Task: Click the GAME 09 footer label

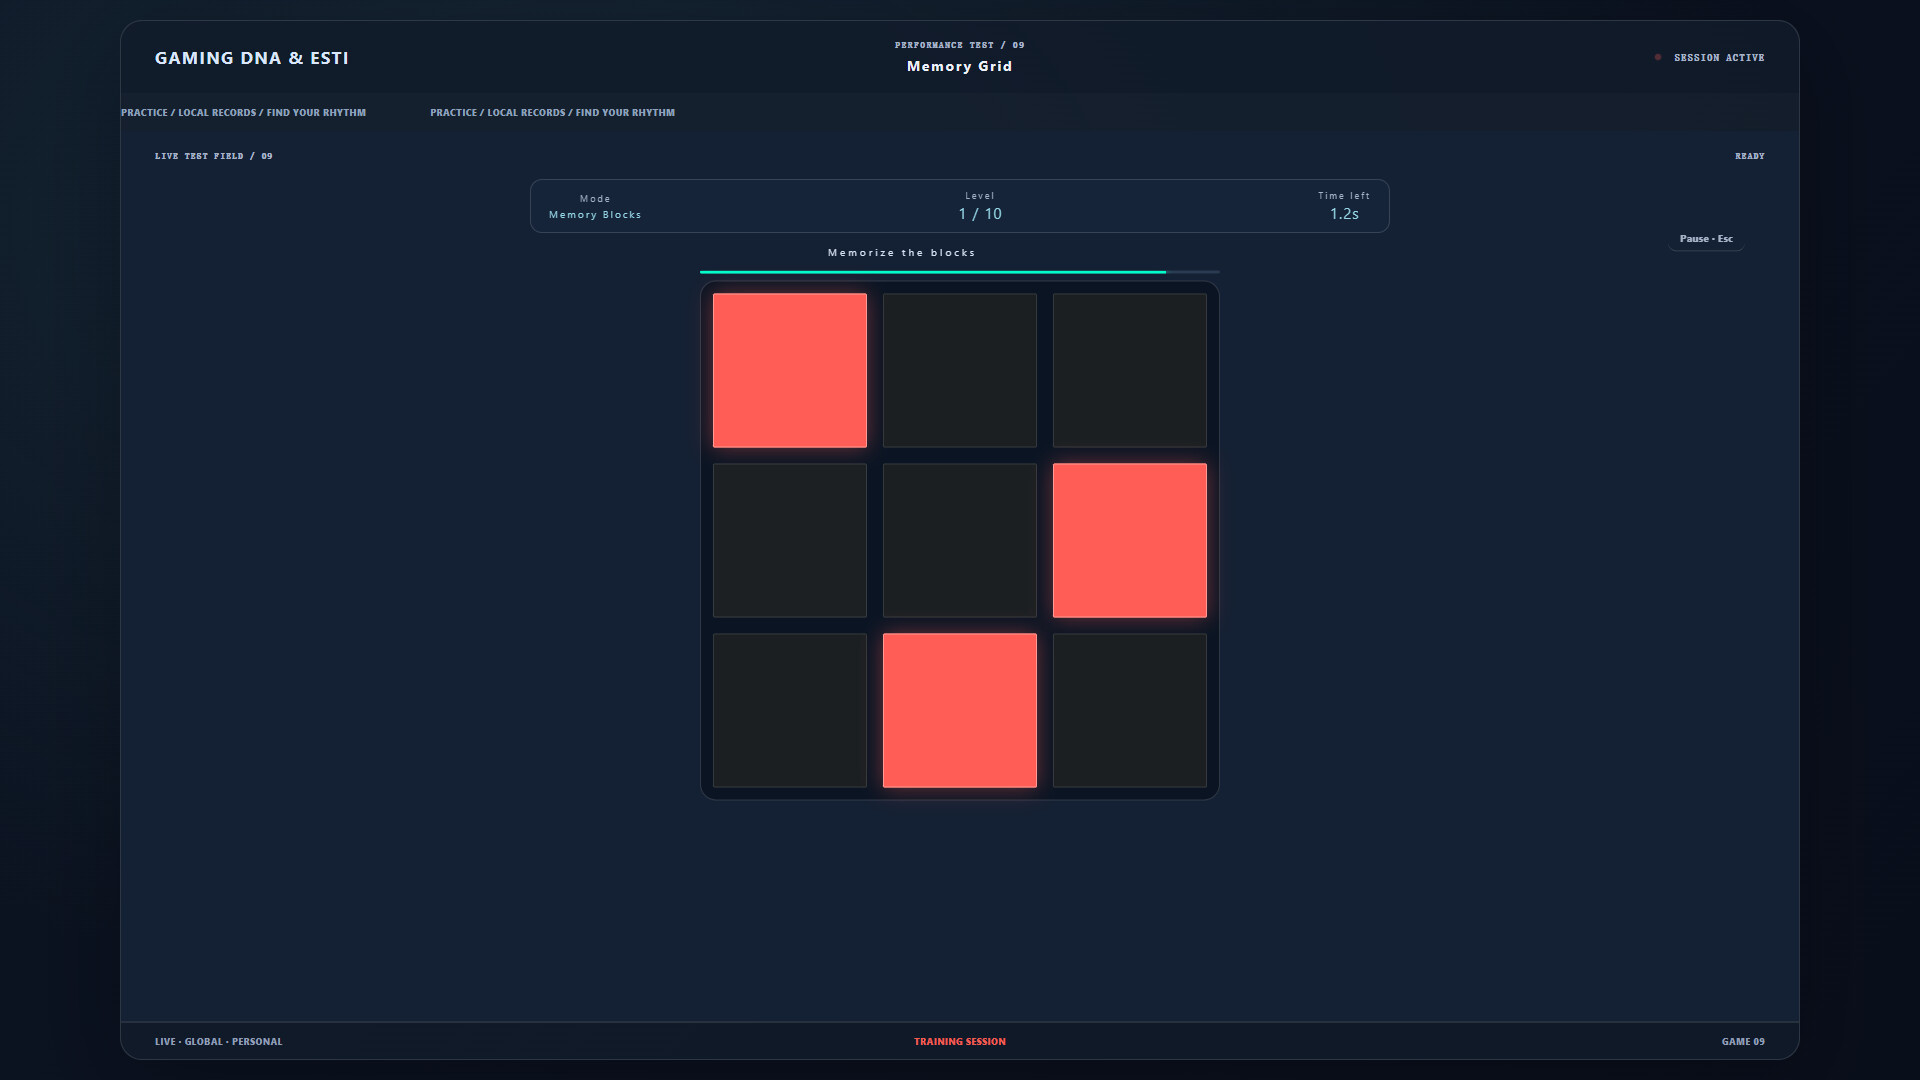Action: [x=1743, y=1042]
